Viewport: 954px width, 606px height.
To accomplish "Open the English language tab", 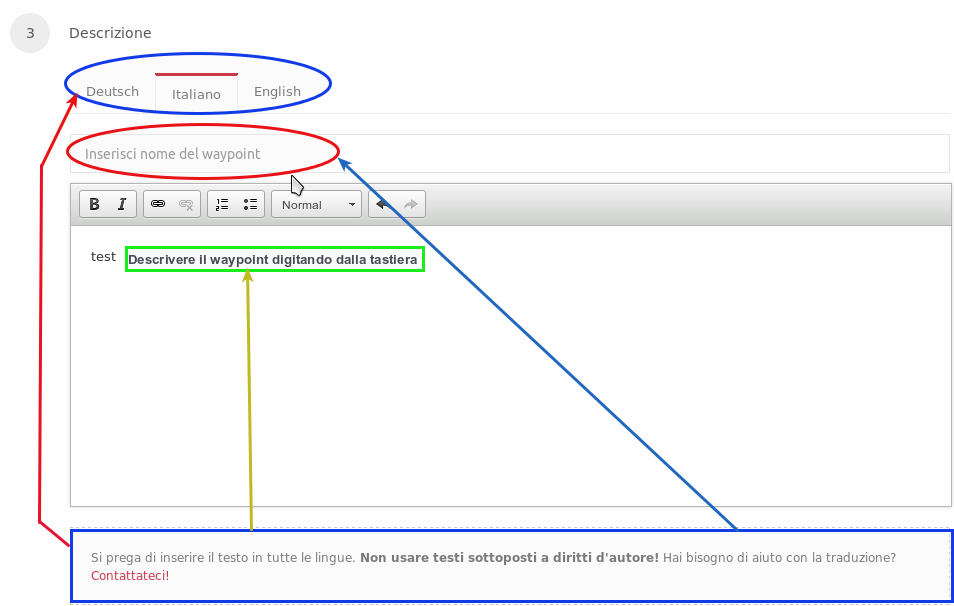I will 277,92.
